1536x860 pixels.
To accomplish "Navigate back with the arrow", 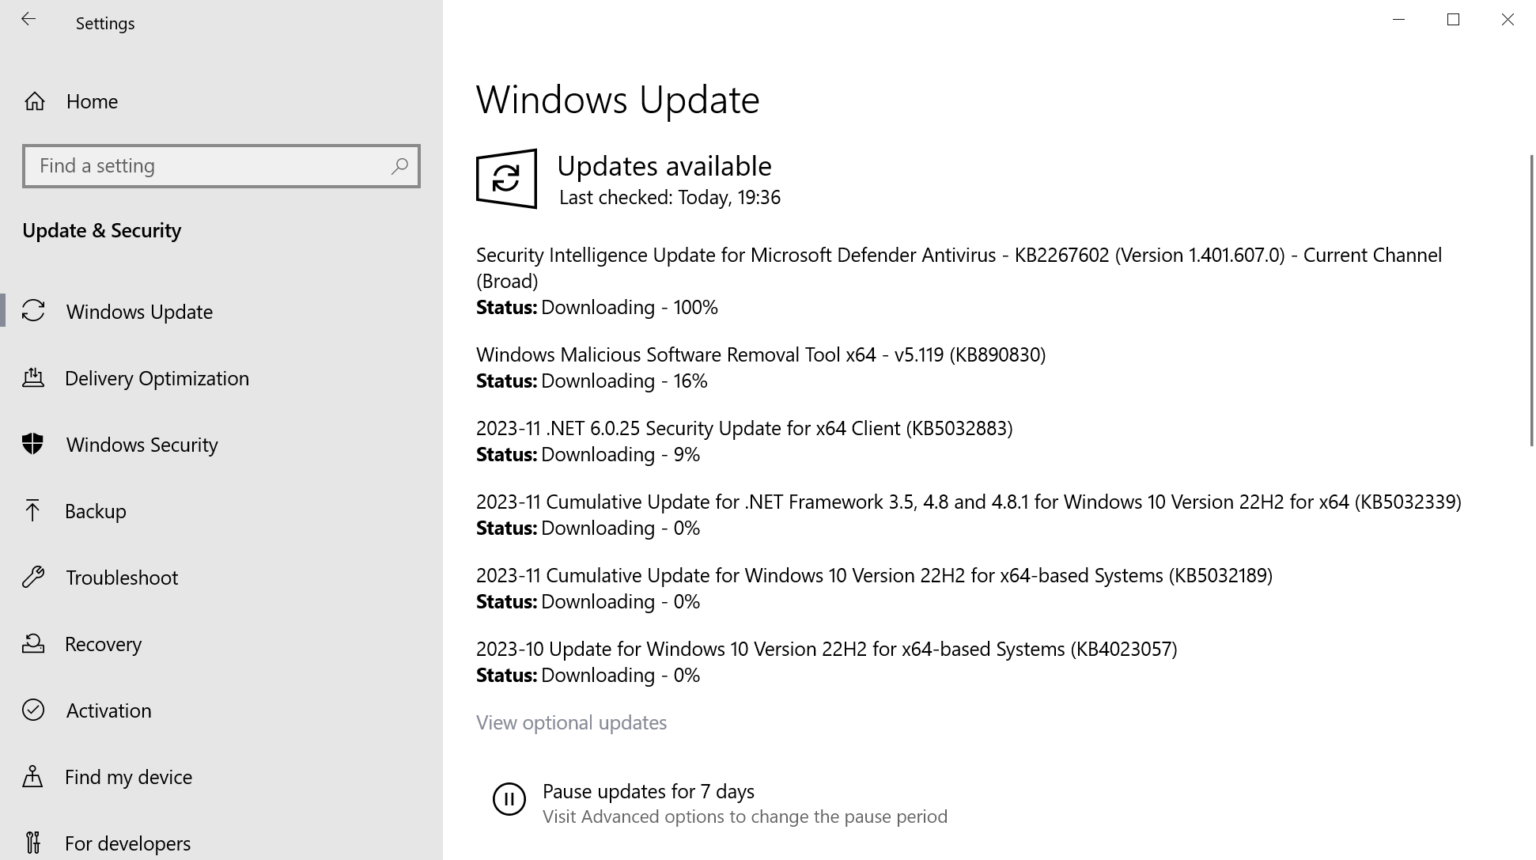I will pos(28,19).
